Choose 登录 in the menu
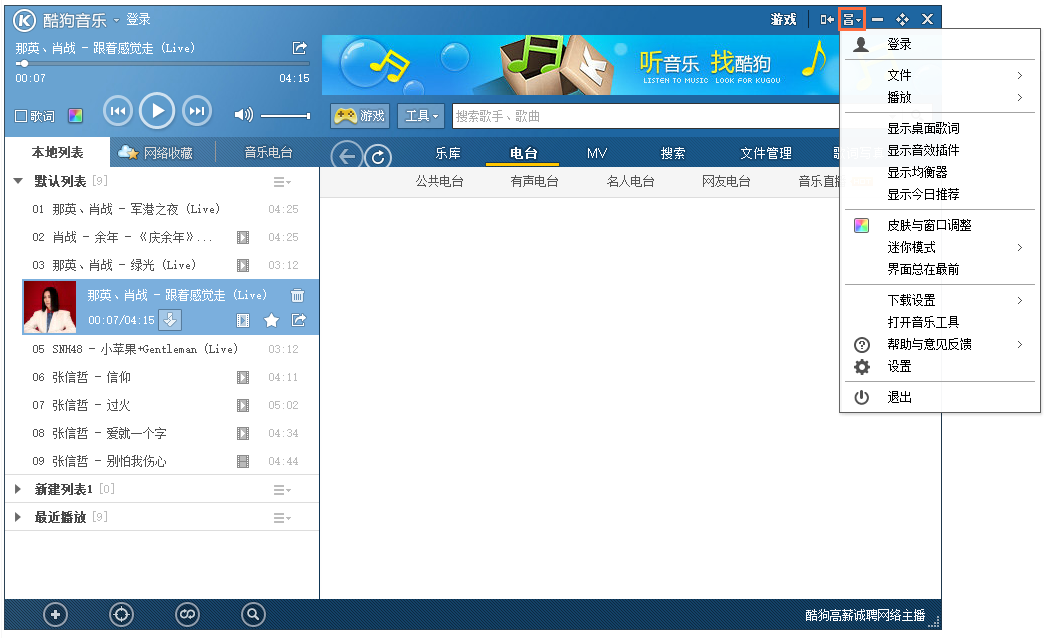The height and width of the screenshot is (638, 1049). (940, 45)
